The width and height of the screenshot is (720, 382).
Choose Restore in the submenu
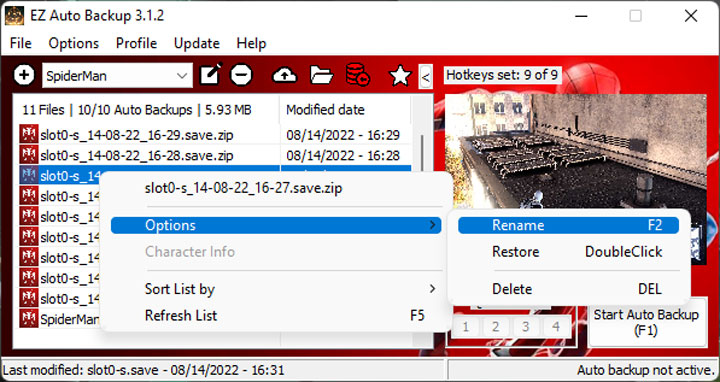(568, 252)
